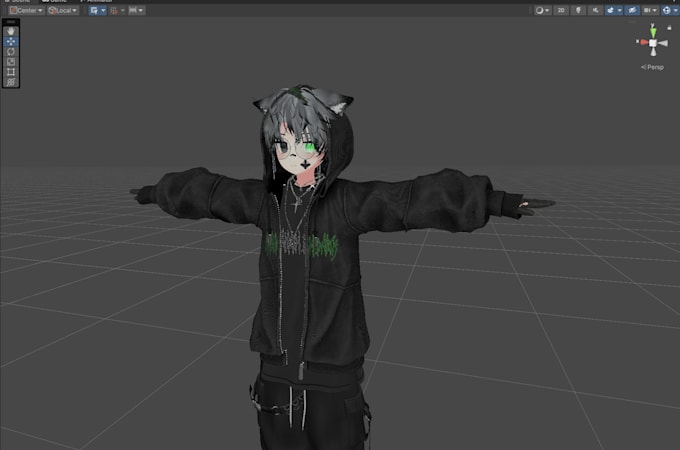
Task: Toggle grid snapping icon
Action: (x=114, y=10)
